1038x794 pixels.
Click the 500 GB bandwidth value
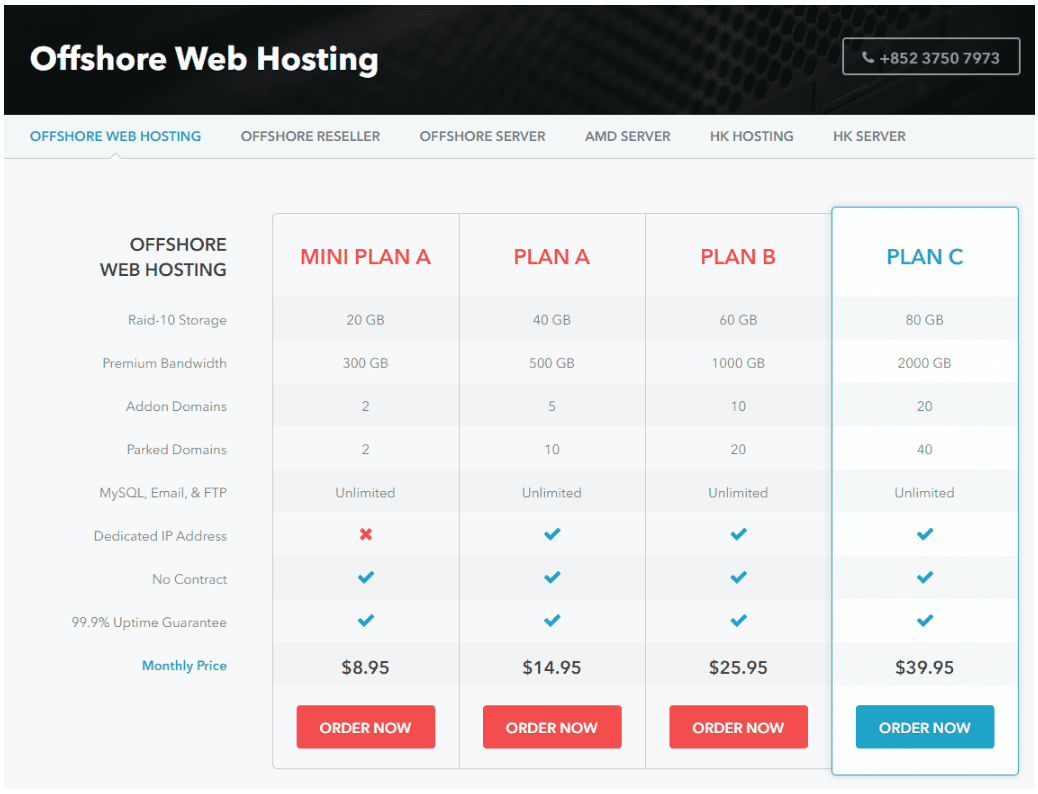[551, 363]
